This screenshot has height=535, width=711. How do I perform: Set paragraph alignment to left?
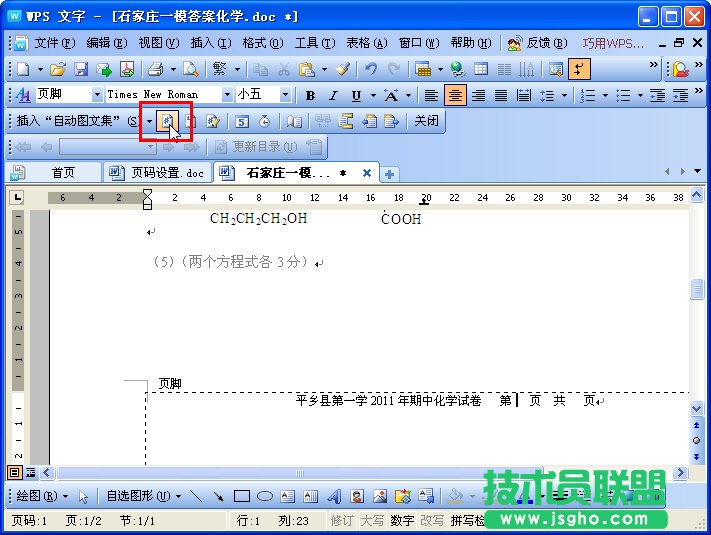coord(431,95)
